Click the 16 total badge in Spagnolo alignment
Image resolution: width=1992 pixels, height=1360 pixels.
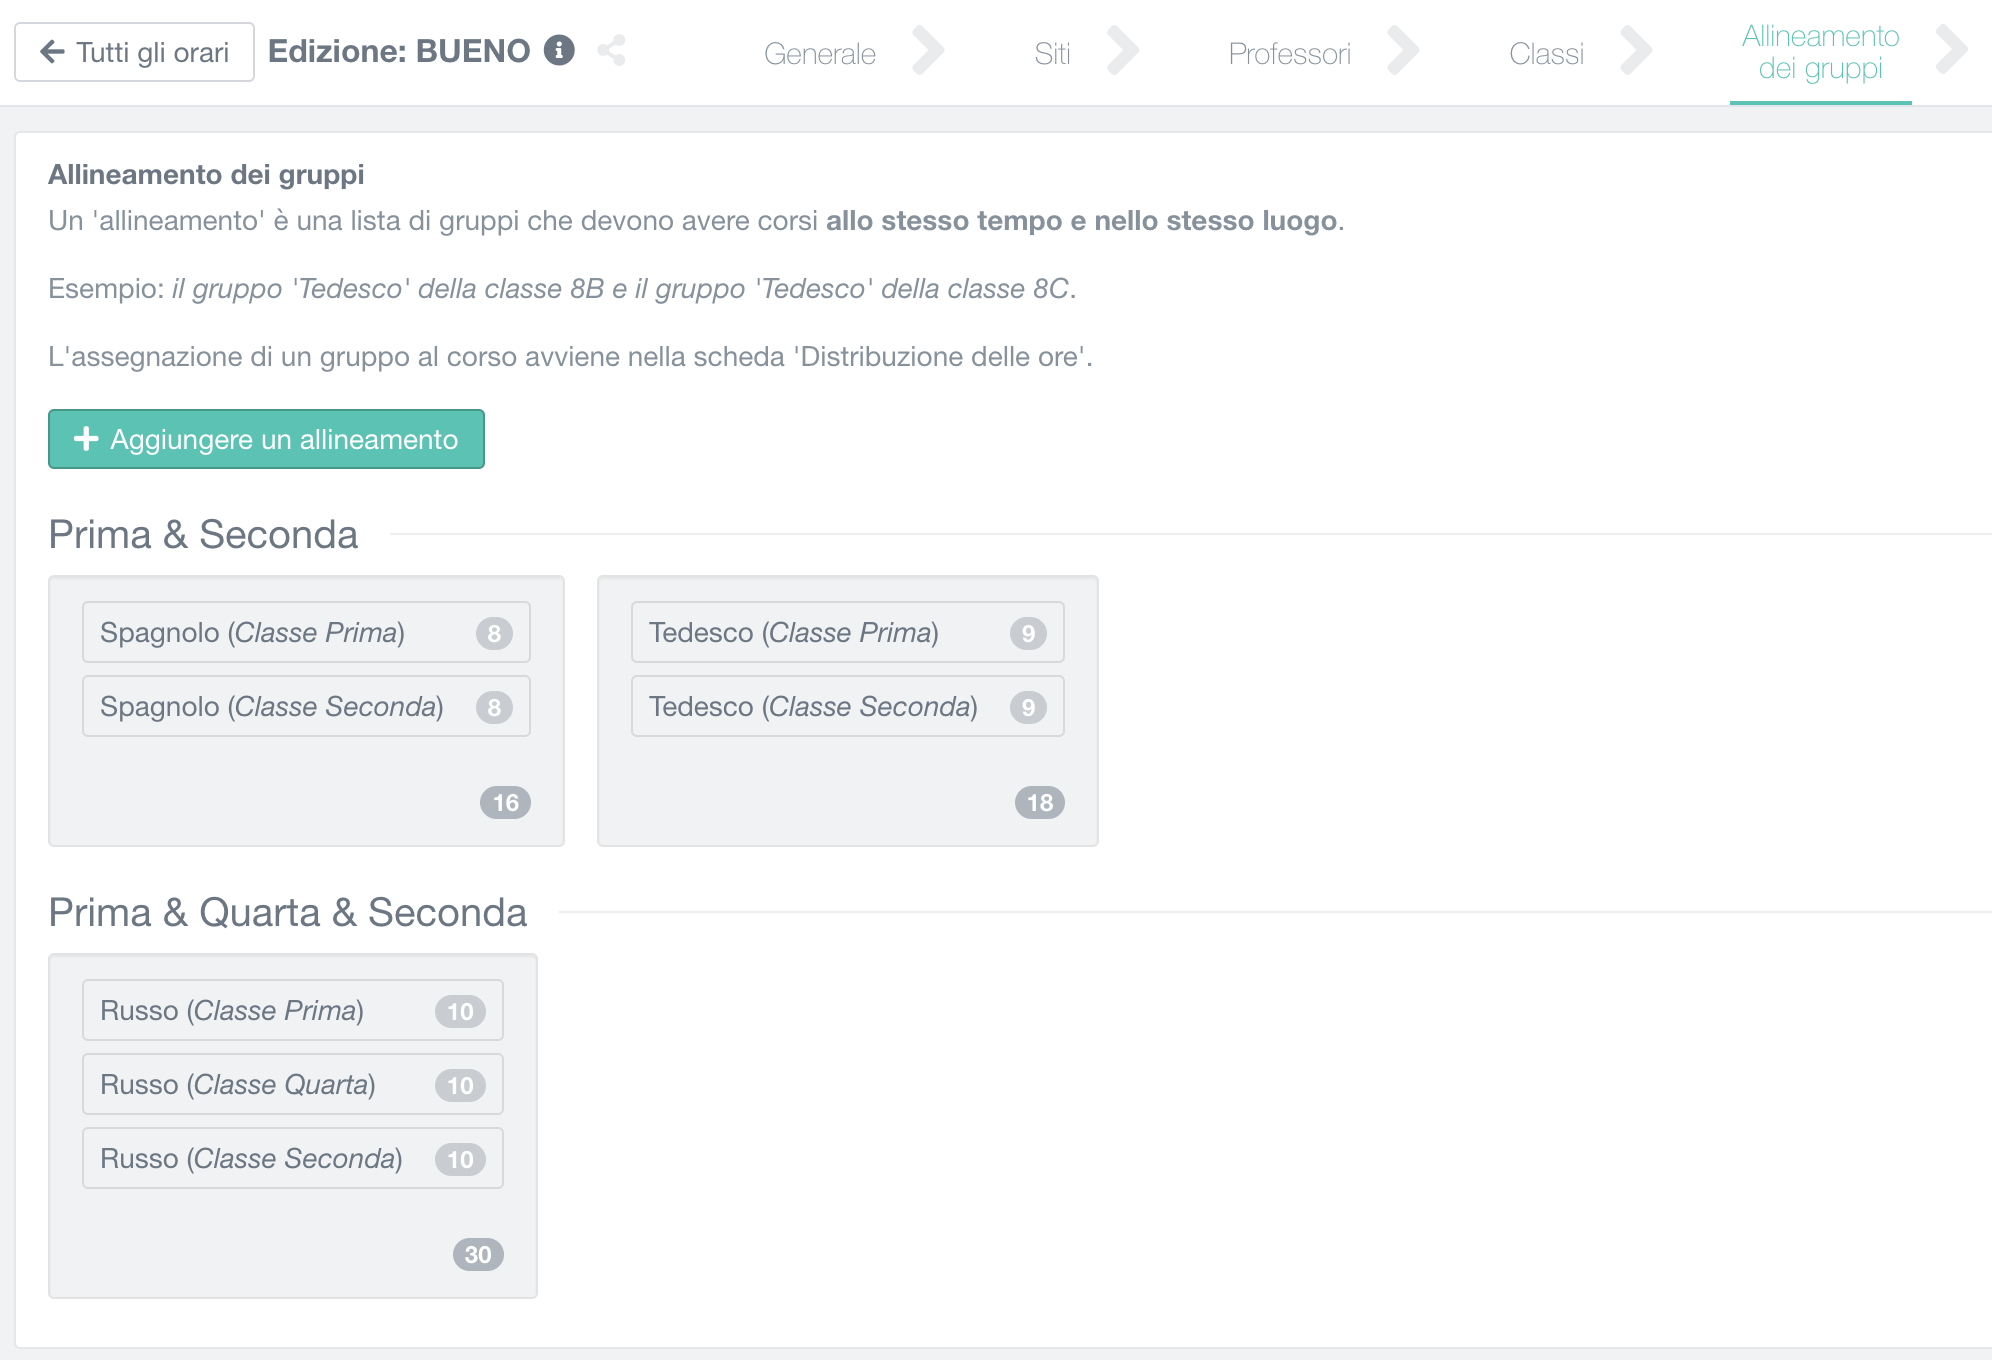[505, 803]
